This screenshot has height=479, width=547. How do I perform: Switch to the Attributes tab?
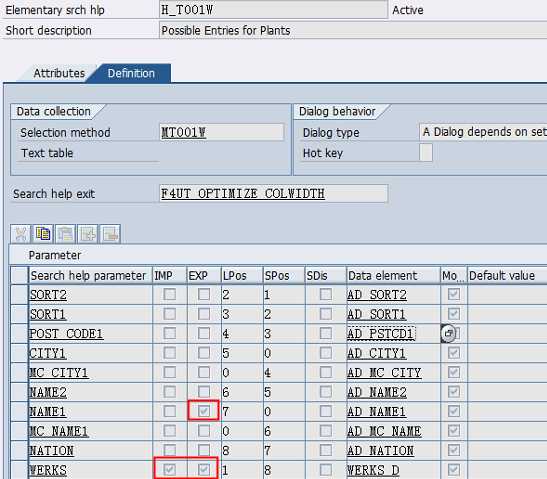click(x=59, y=73)
